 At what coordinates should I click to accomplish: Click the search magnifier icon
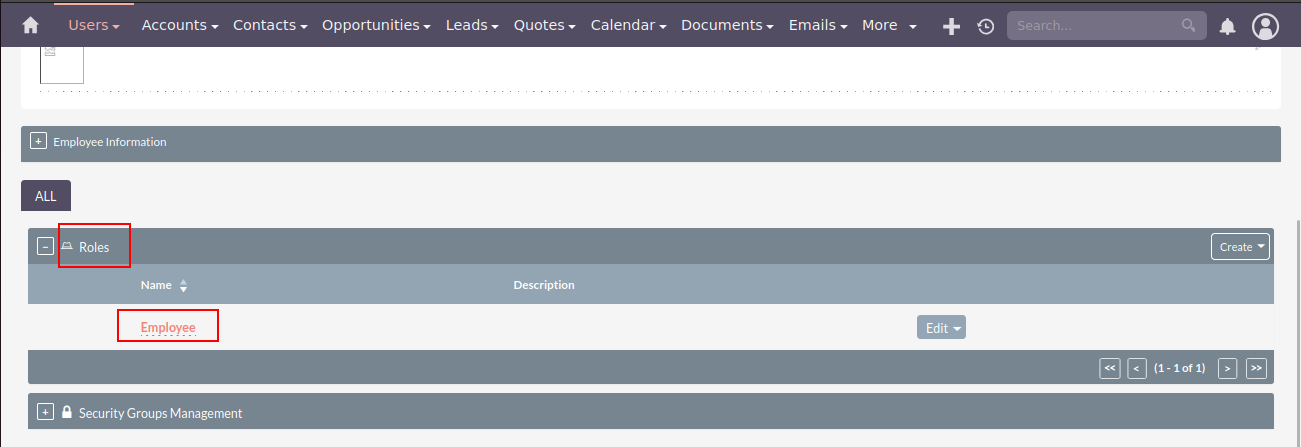(x=1188, y=25)
